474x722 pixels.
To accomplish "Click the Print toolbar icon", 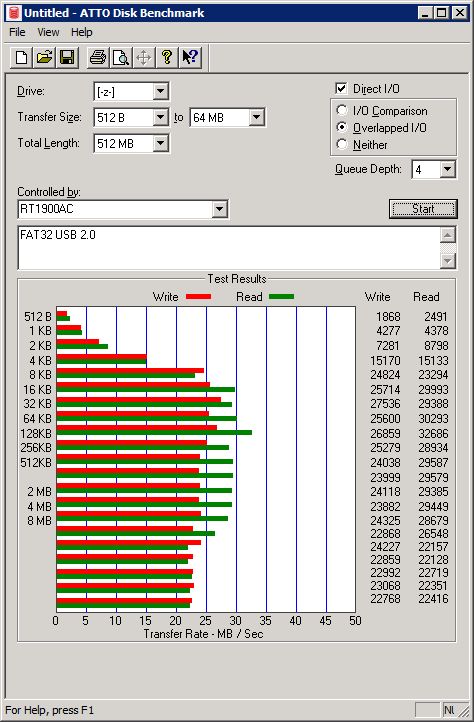I will tap(98, 58).
